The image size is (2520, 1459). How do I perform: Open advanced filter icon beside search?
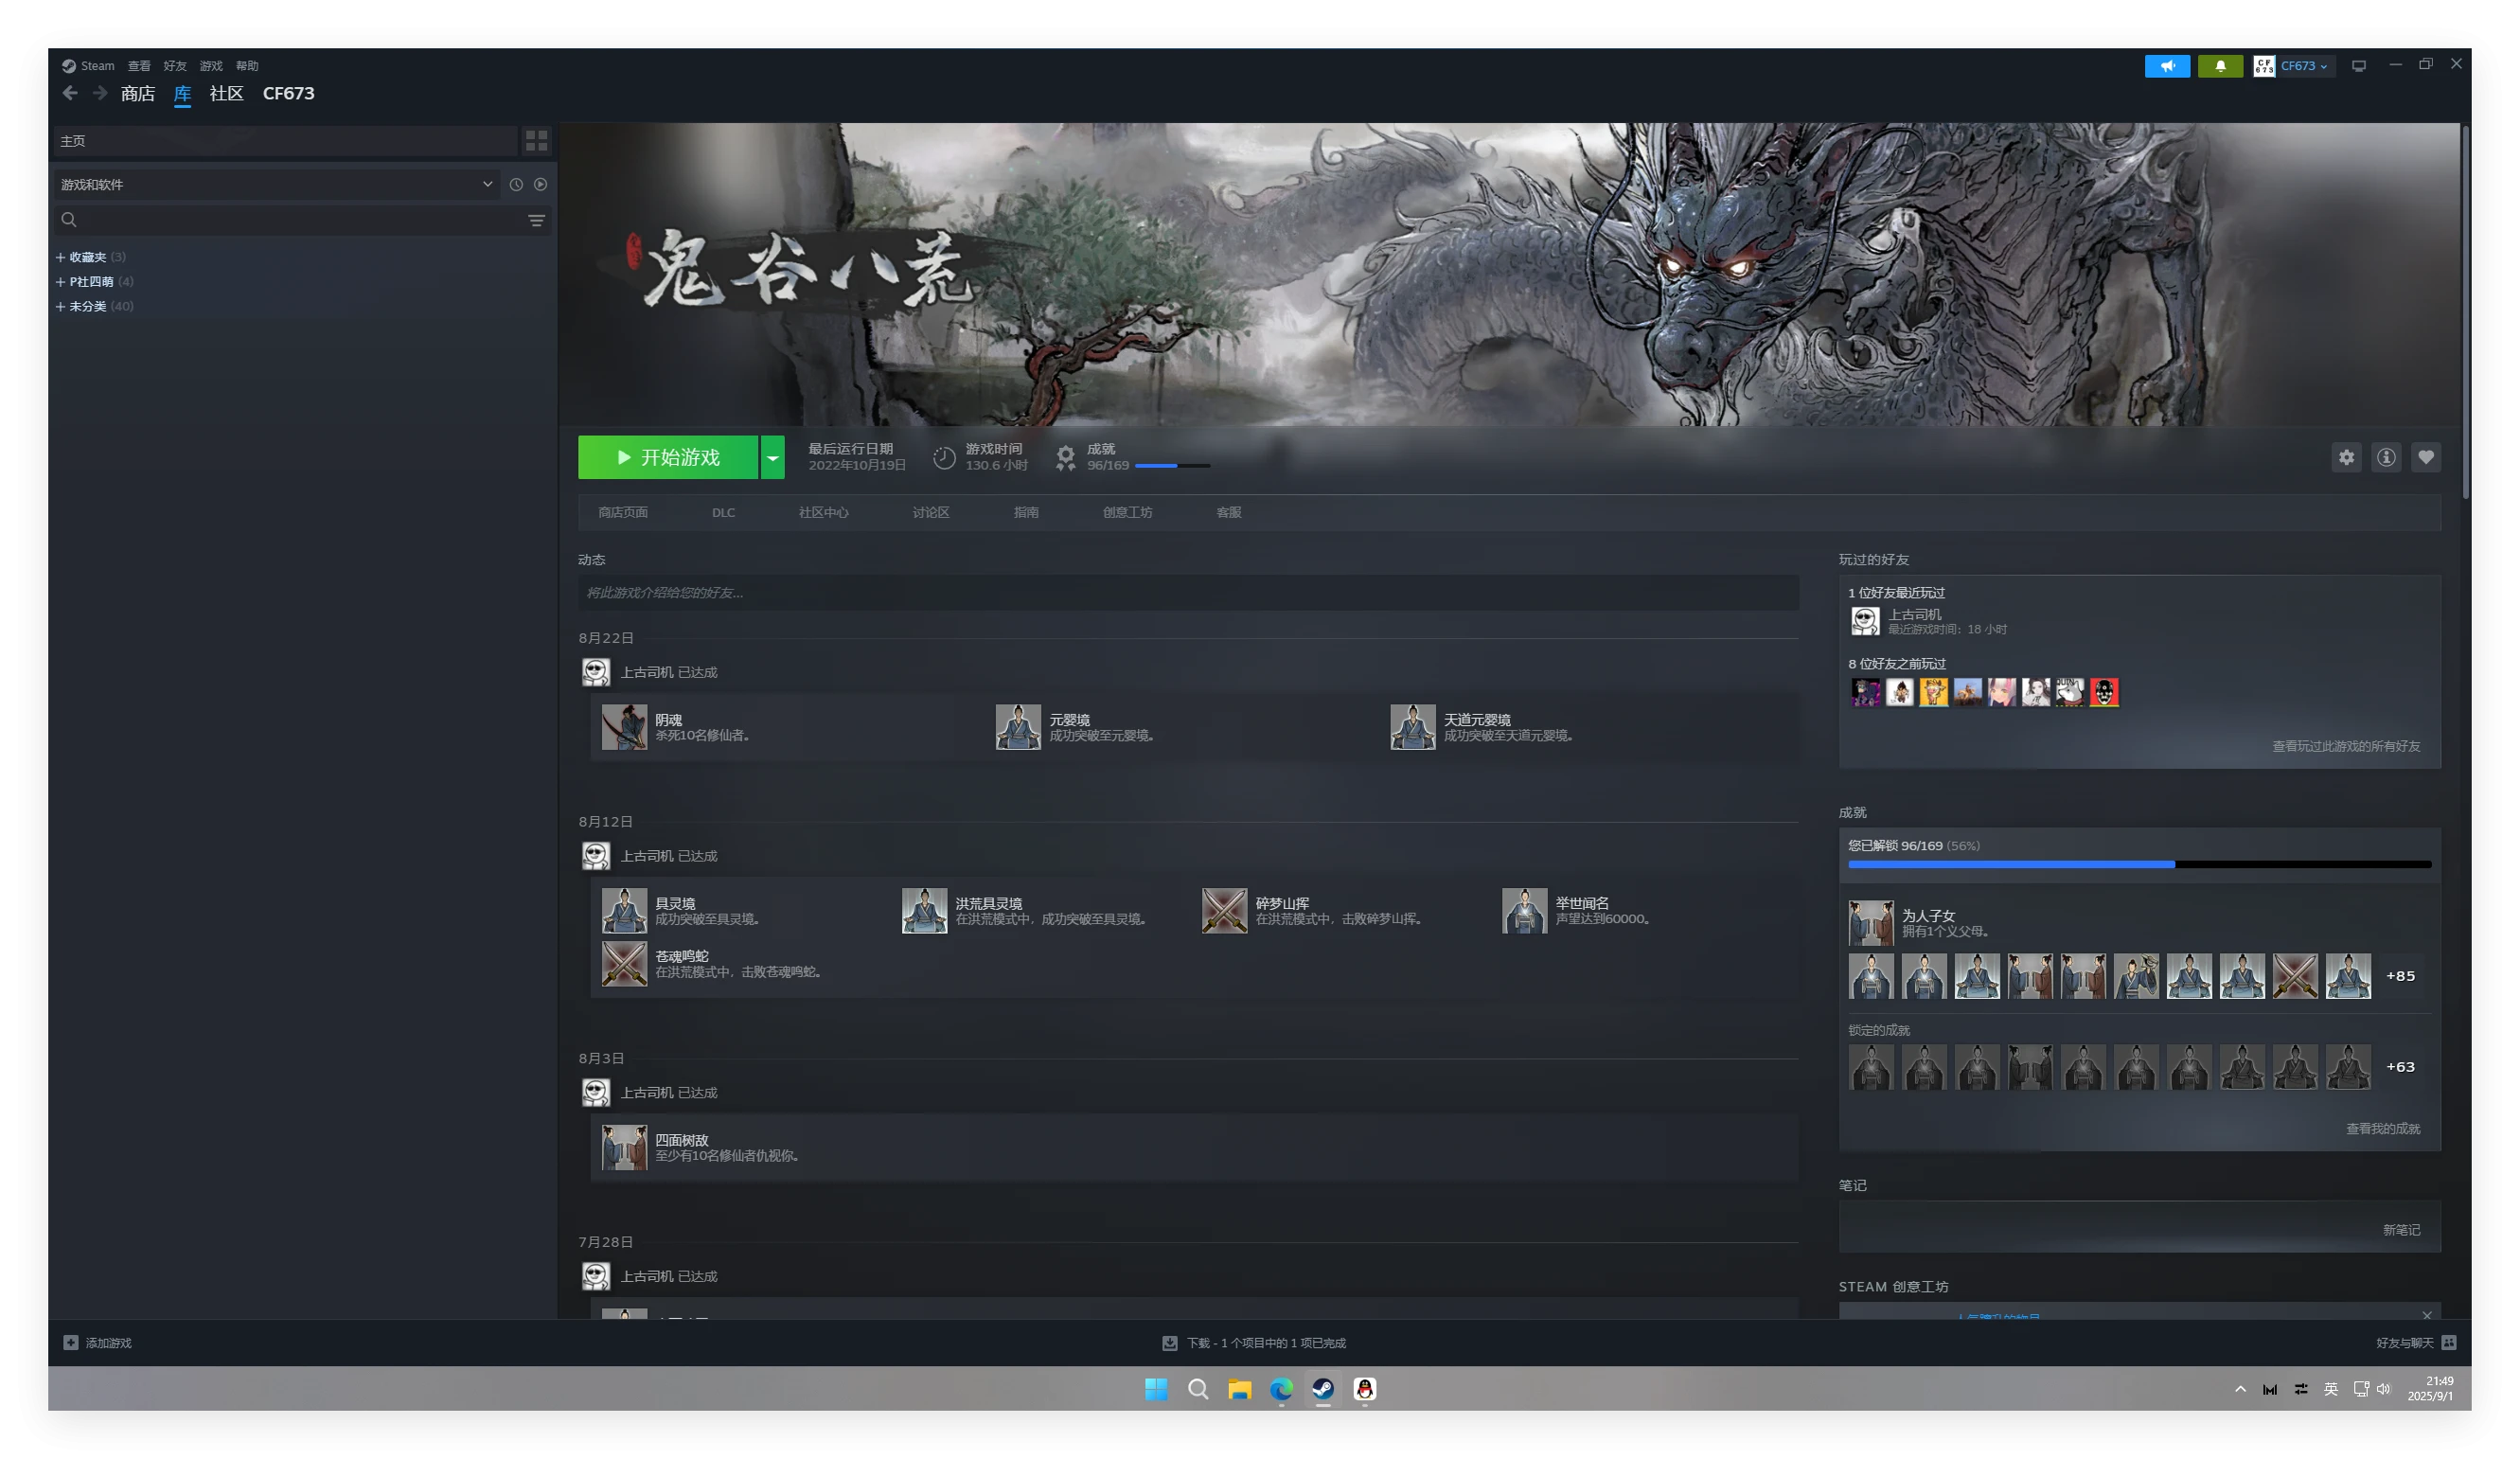pos(537,220)
